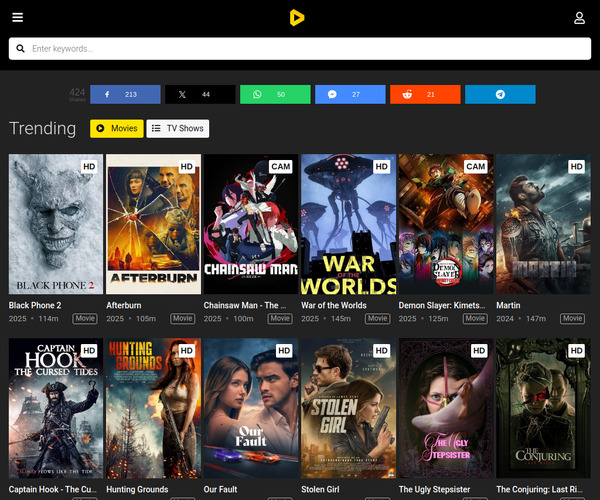Share on Facebook button

[125, 94]
